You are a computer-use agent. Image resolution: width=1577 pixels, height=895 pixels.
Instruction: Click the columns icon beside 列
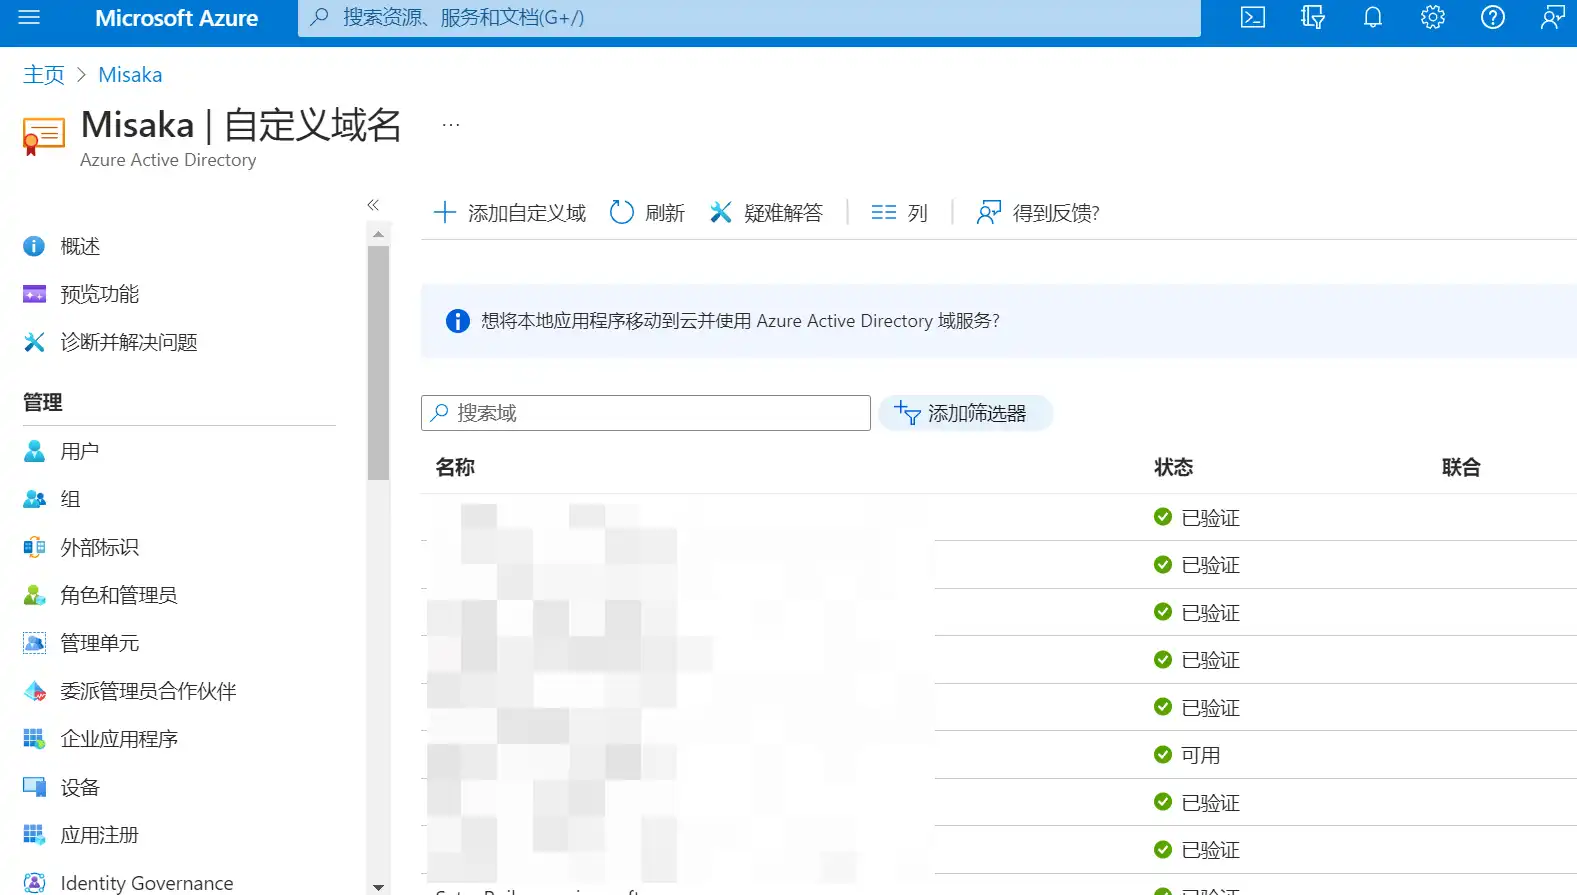point(884,212)
